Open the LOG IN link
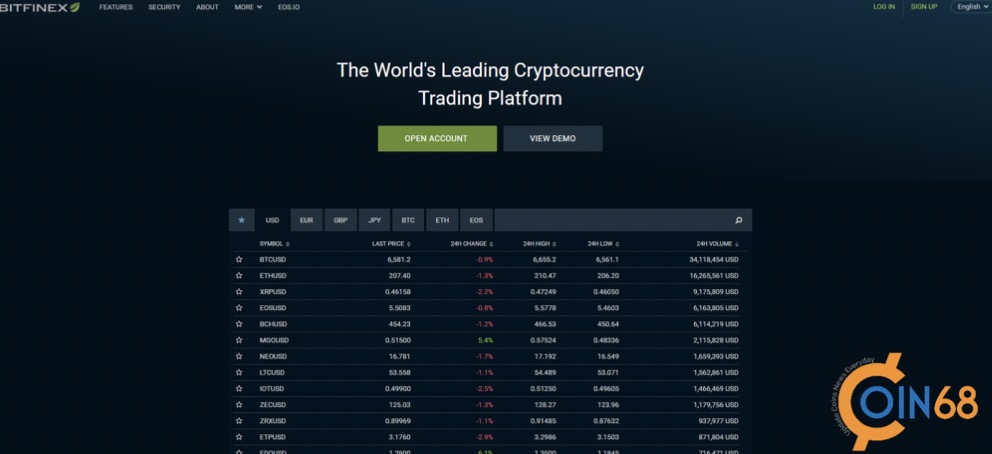The image size is (992, 454). tap(884, 7)
